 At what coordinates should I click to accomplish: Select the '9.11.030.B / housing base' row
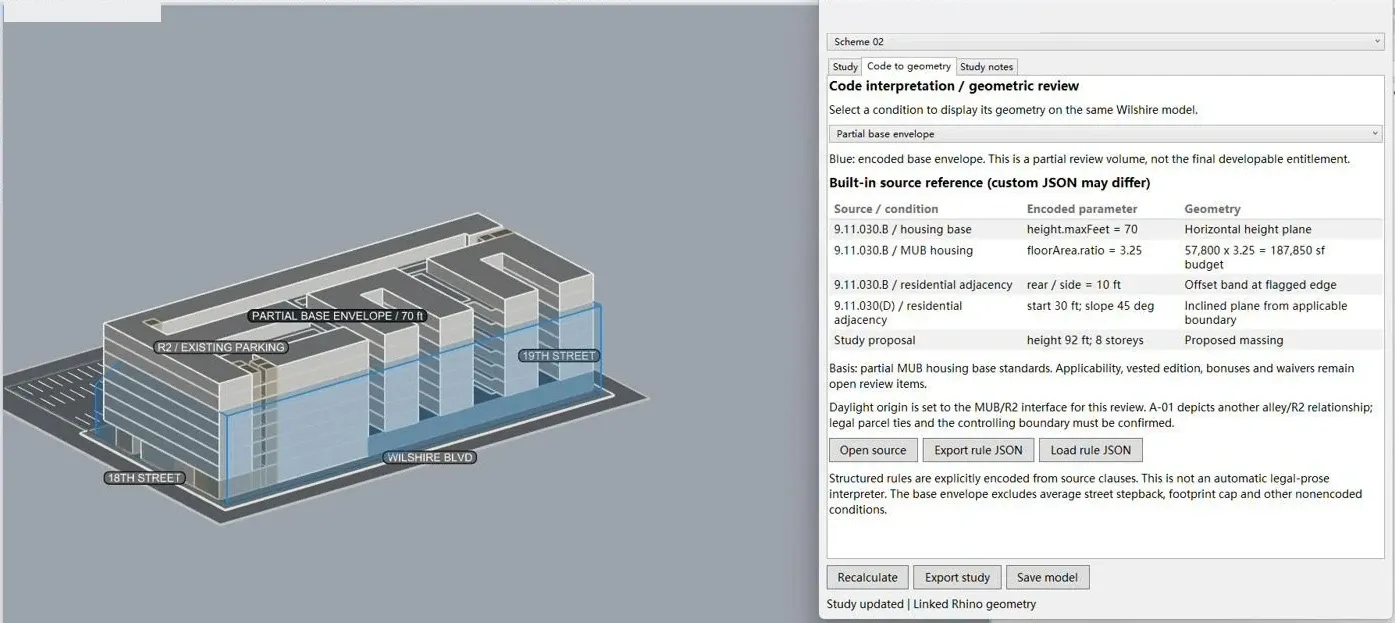point(1105,229)
